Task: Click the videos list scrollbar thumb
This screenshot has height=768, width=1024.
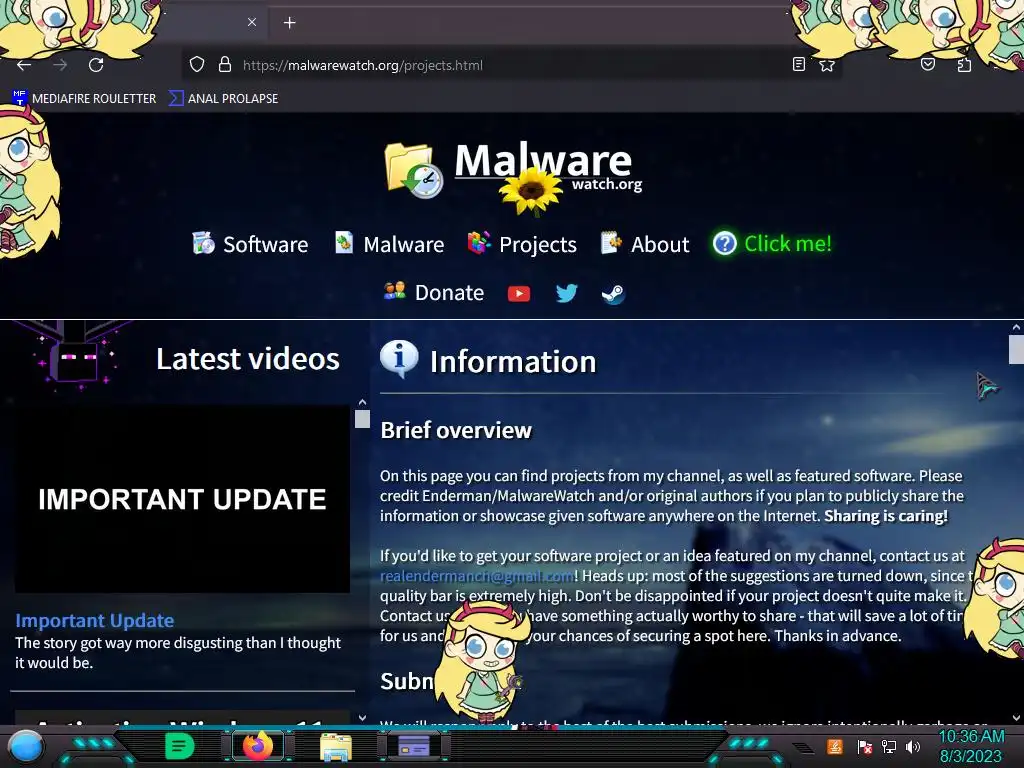Action: point(362,419)
